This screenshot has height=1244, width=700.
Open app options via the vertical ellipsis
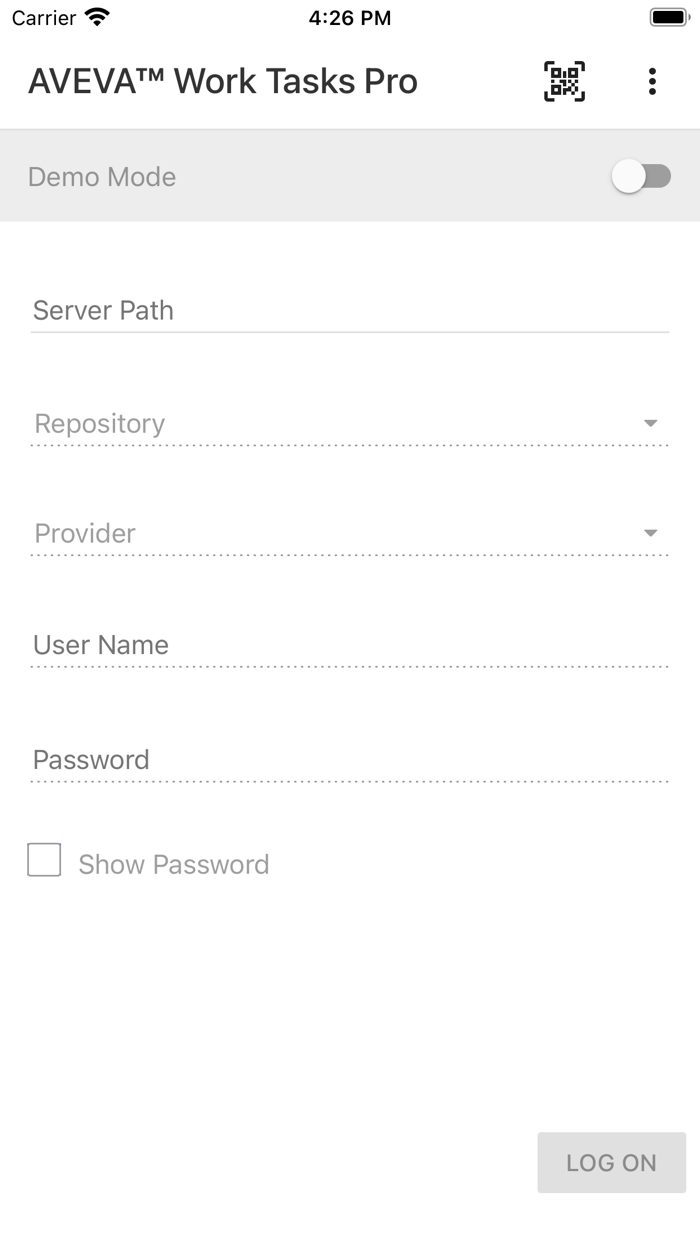click(x=653, y=81)
